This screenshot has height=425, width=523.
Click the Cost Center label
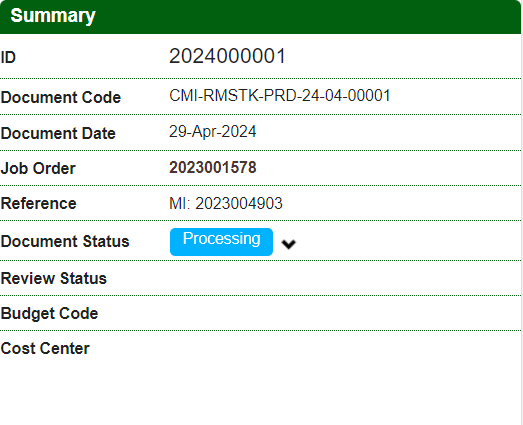point(45,349)
